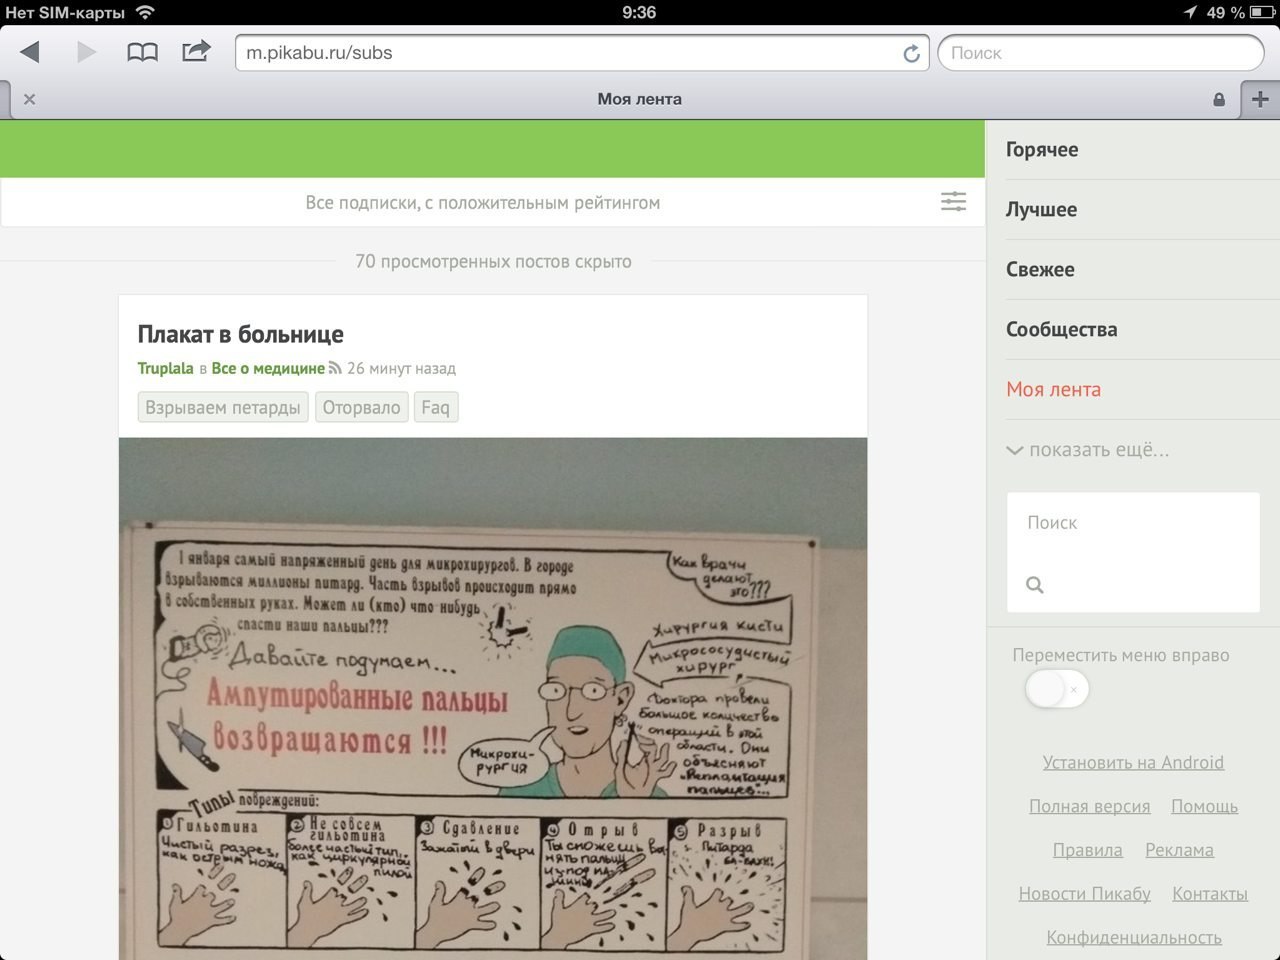The image size is (1280, 960).
Task: Select tag Faq
Action: coord(435,407)
